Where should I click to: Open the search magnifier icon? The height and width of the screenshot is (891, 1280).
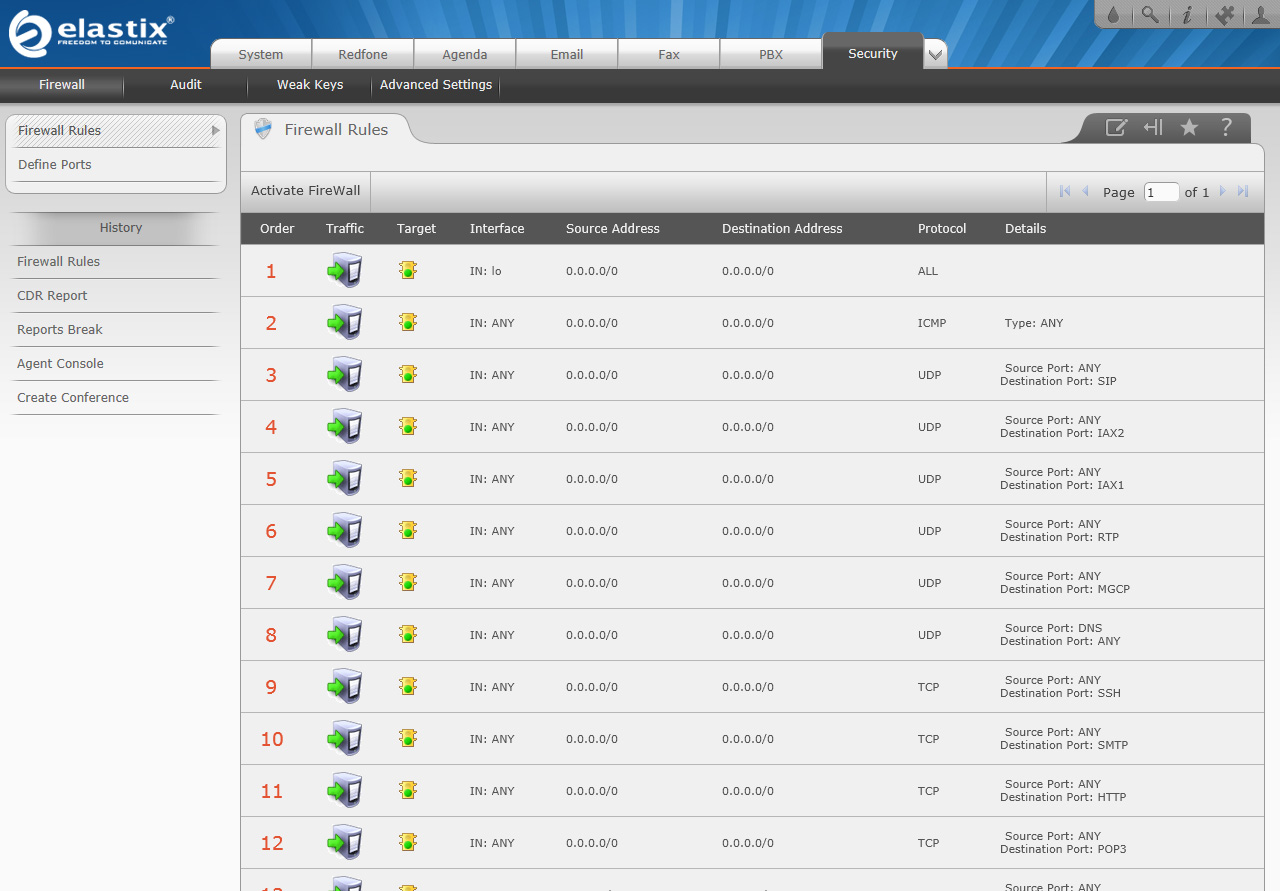(1150, 15)
